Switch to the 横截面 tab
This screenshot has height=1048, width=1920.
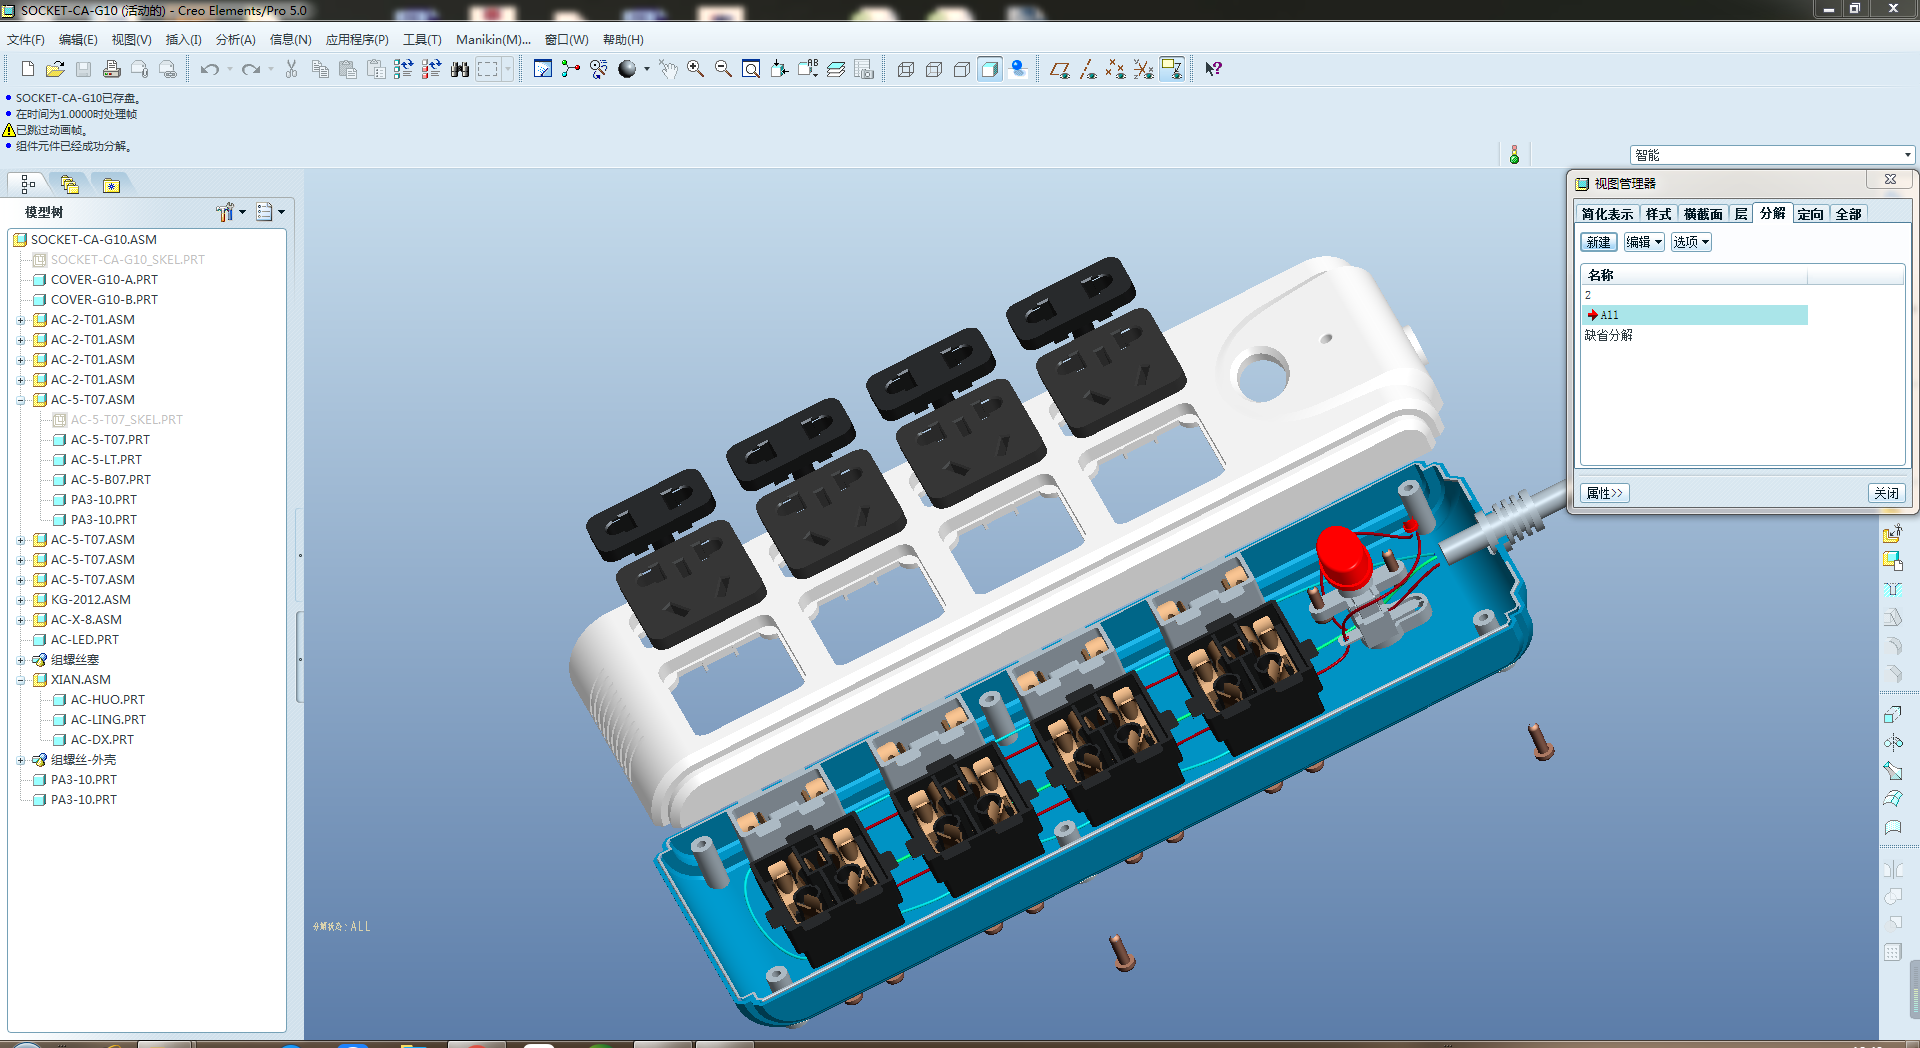point(1703,214)
